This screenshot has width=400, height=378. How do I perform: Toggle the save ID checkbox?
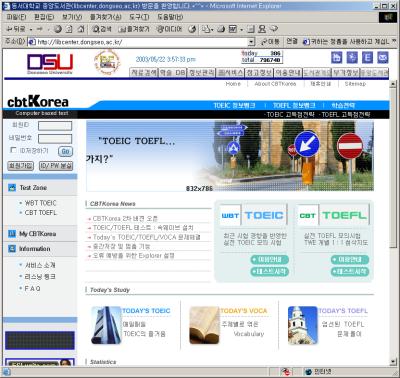pyautogui.click(x=13, y=150)
